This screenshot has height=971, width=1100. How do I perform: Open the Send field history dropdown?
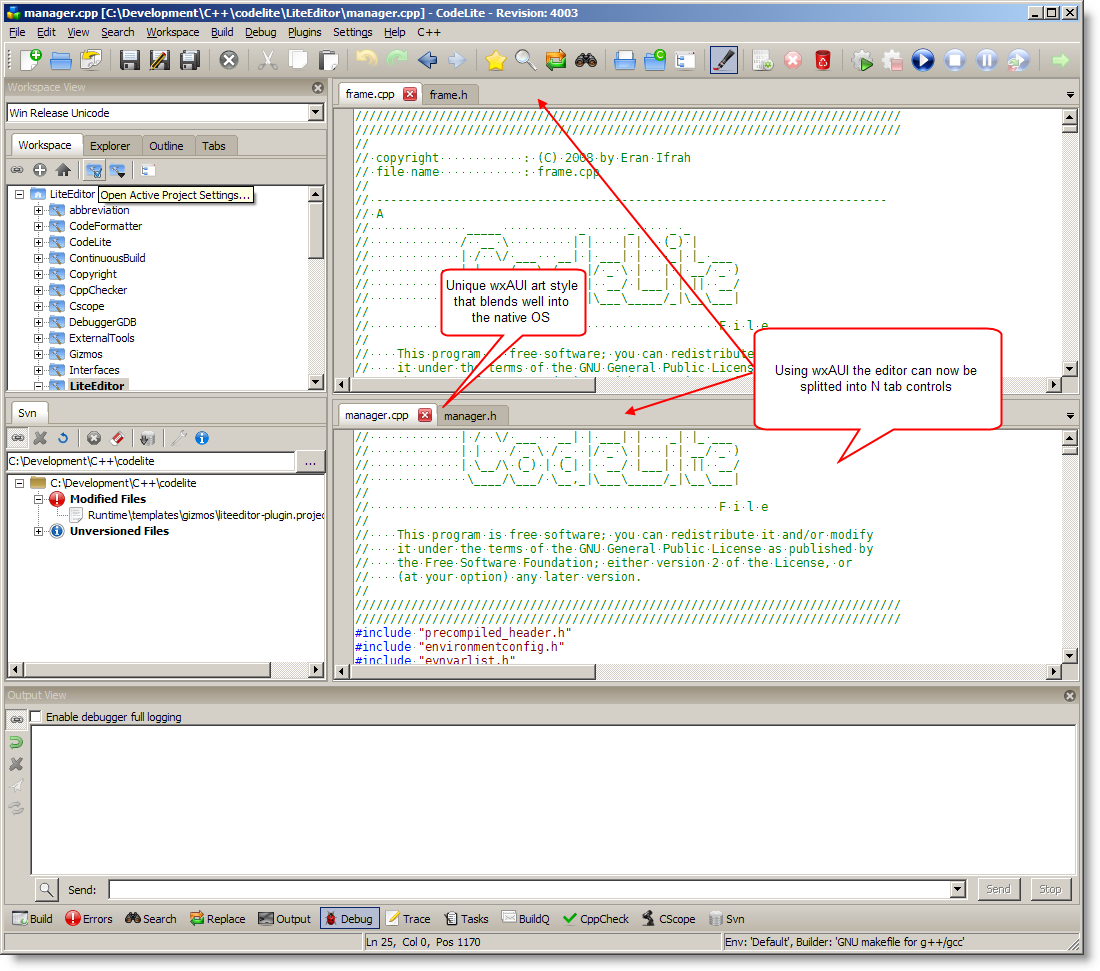pos(958,890)
